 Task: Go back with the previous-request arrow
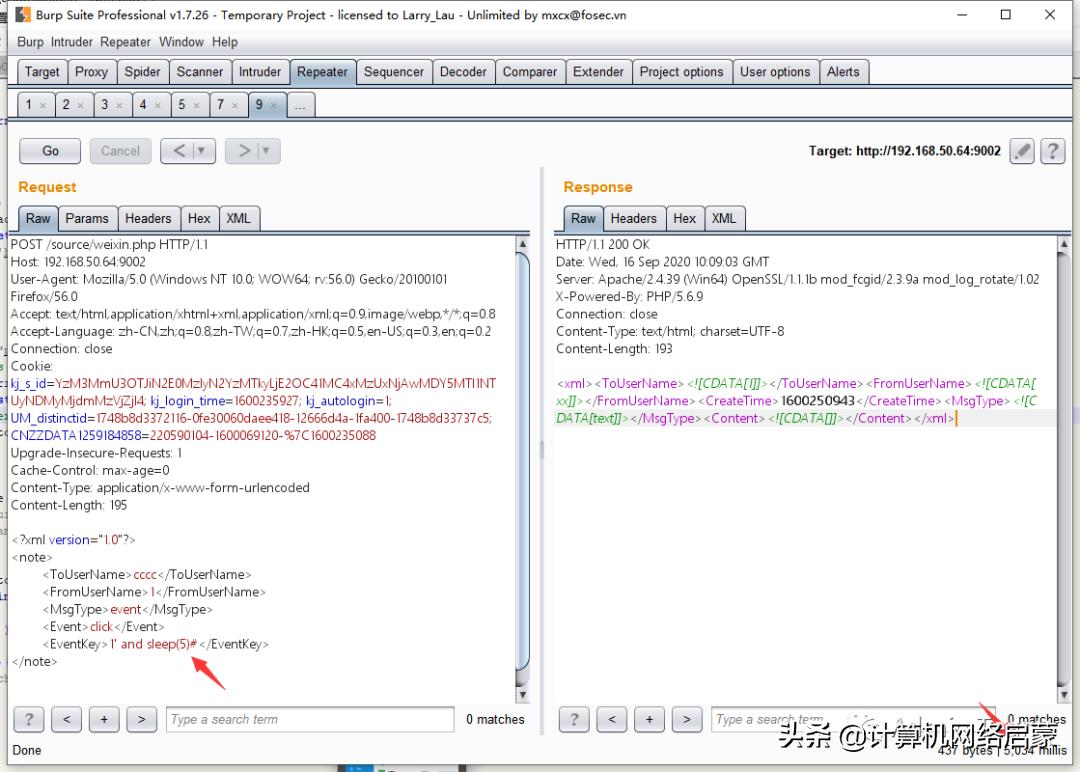coord(179,151)
